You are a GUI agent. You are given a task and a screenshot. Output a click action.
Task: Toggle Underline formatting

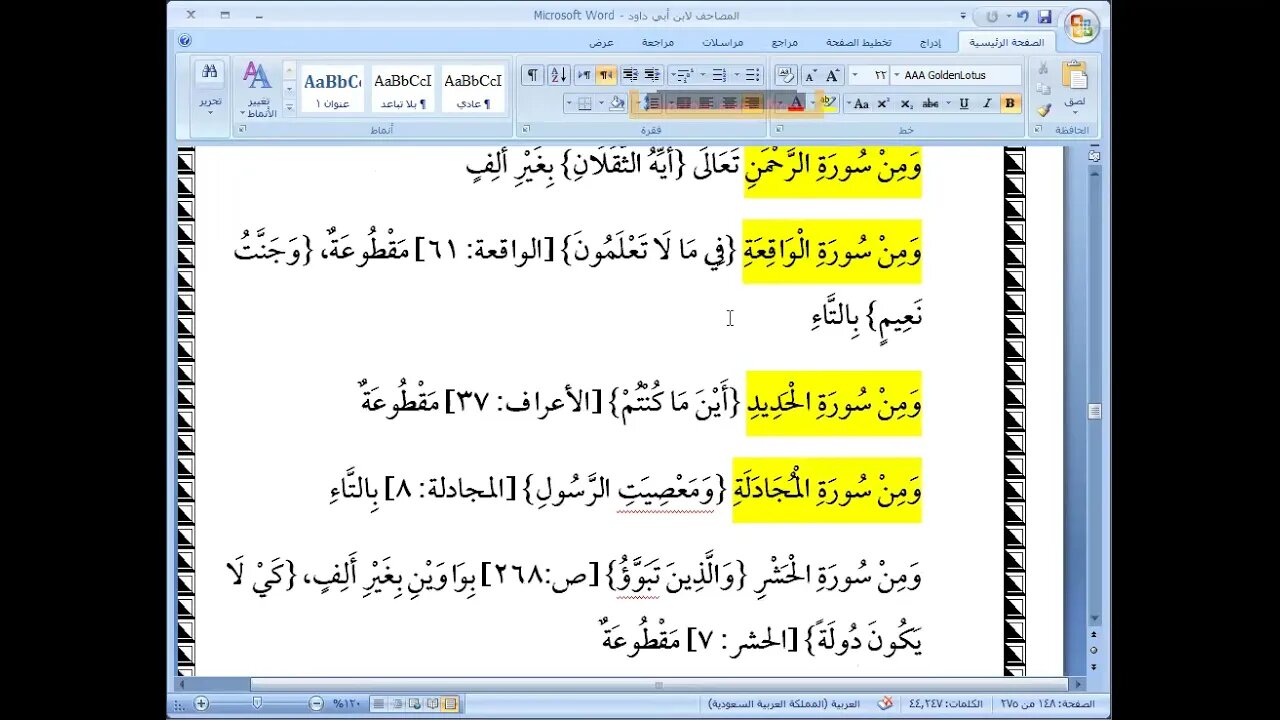(964, 103)
